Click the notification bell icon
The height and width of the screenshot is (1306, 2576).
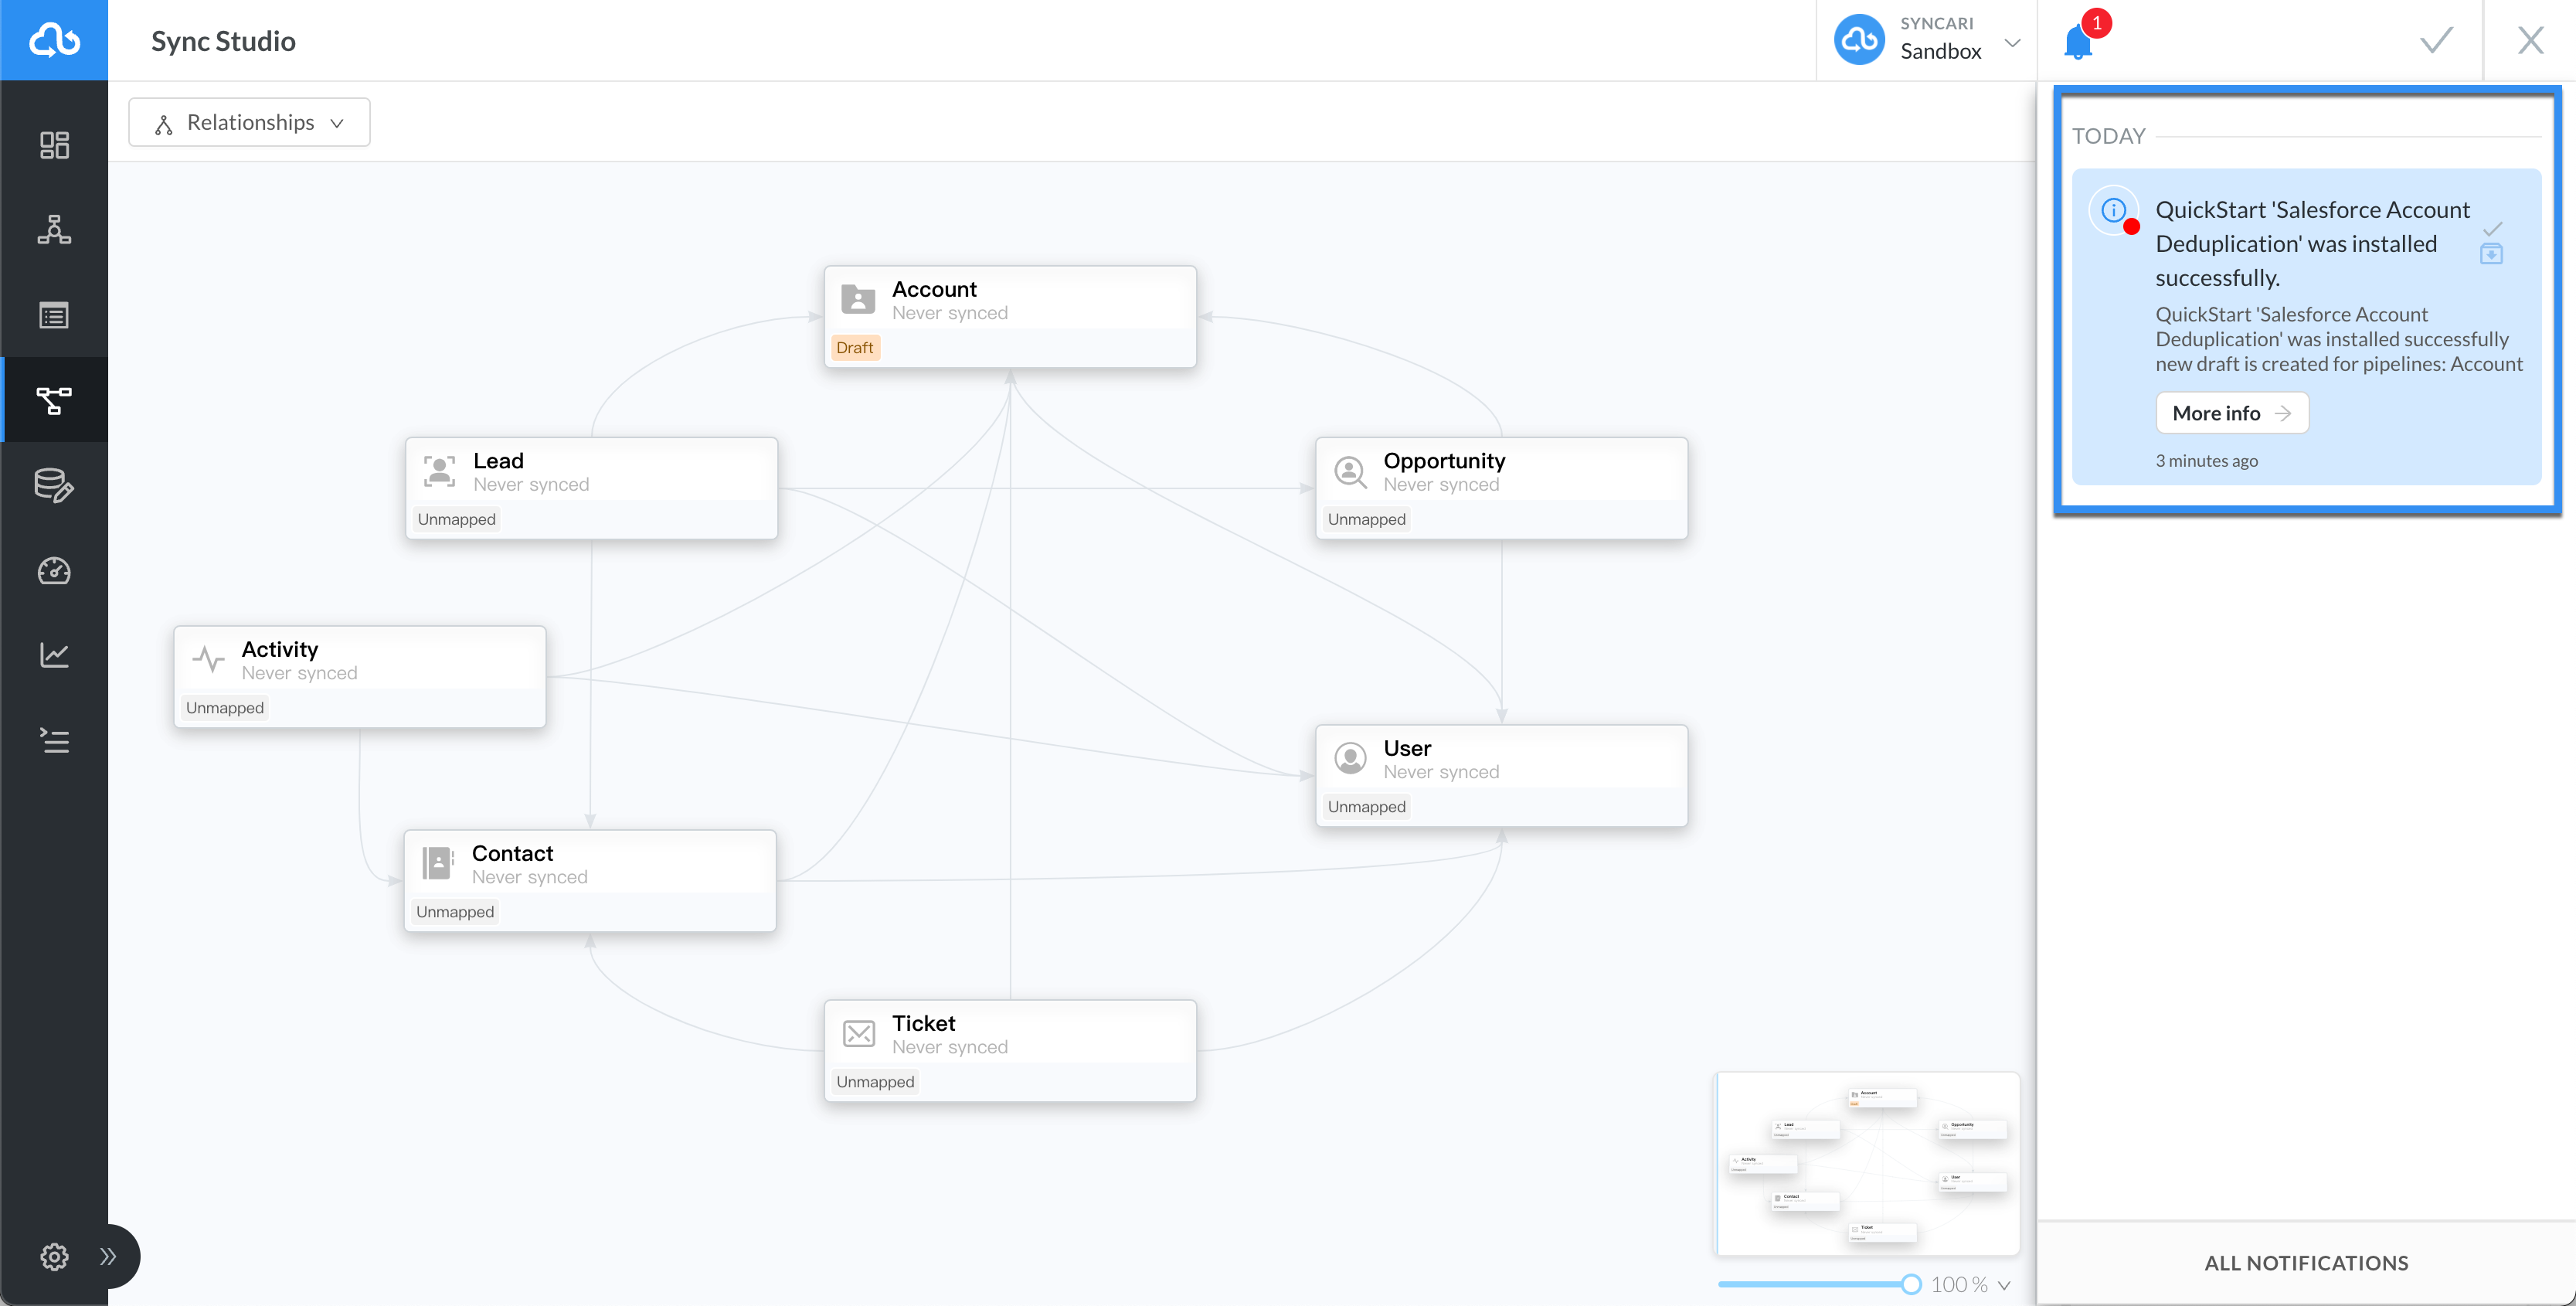(2078, 42)
